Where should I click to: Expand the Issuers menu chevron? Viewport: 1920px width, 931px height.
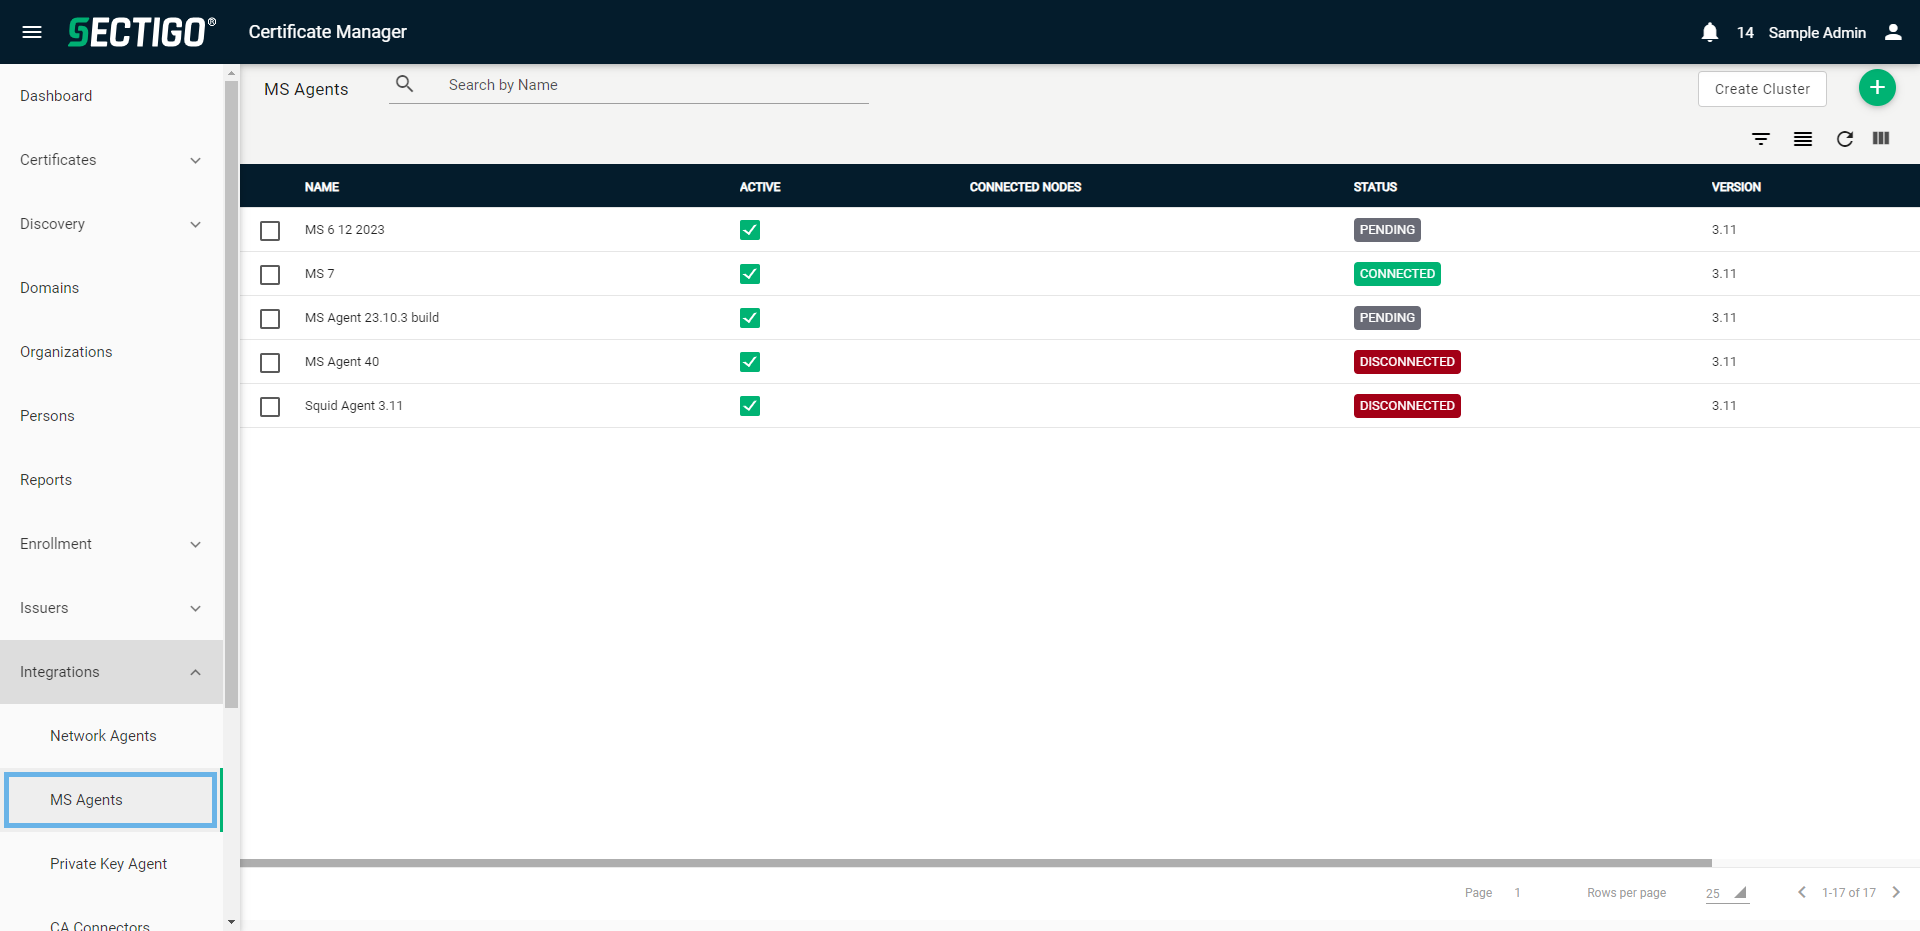click(196, 608)
